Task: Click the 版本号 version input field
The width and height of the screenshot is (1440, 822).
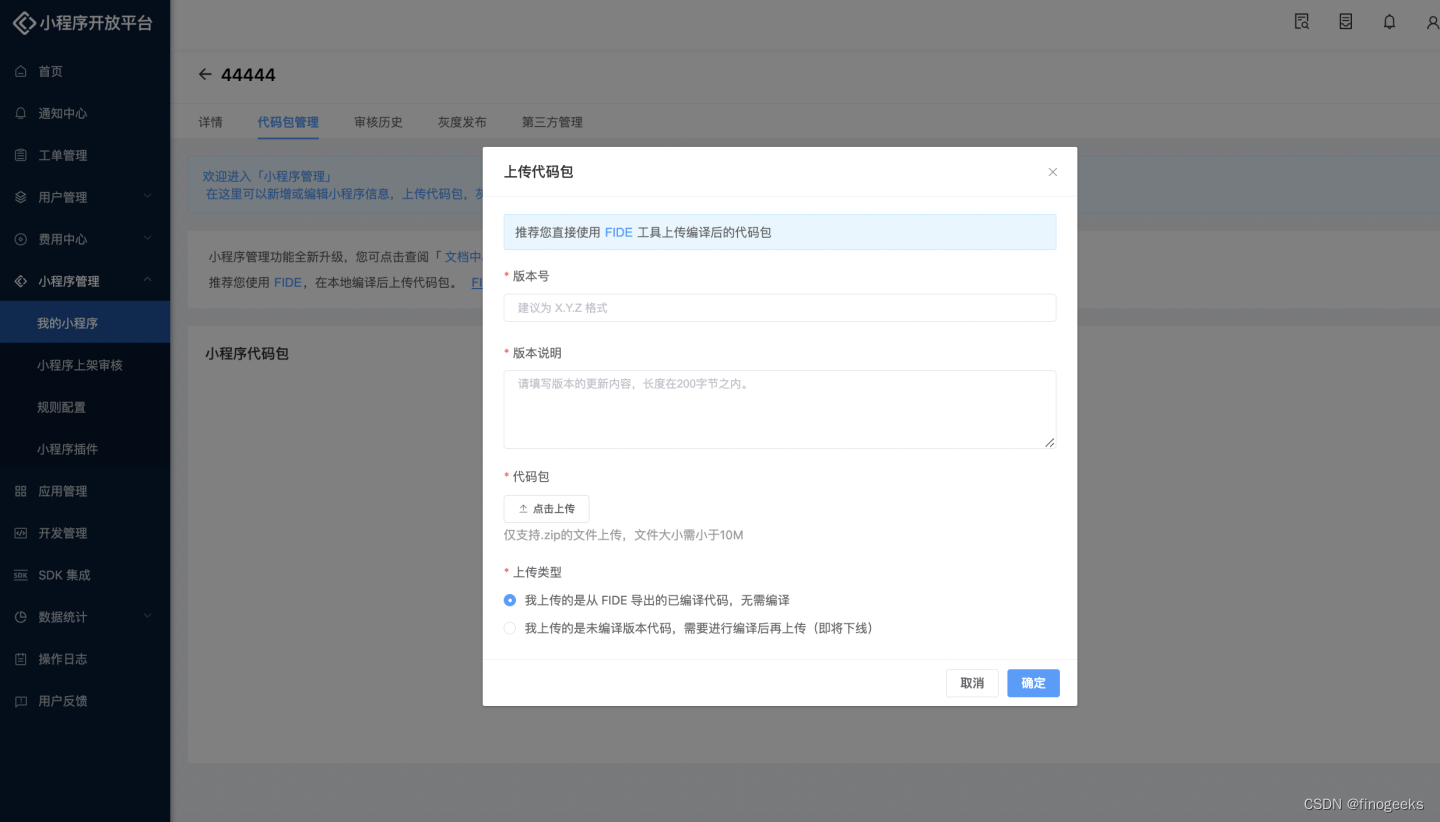Action: pos(780,307)
